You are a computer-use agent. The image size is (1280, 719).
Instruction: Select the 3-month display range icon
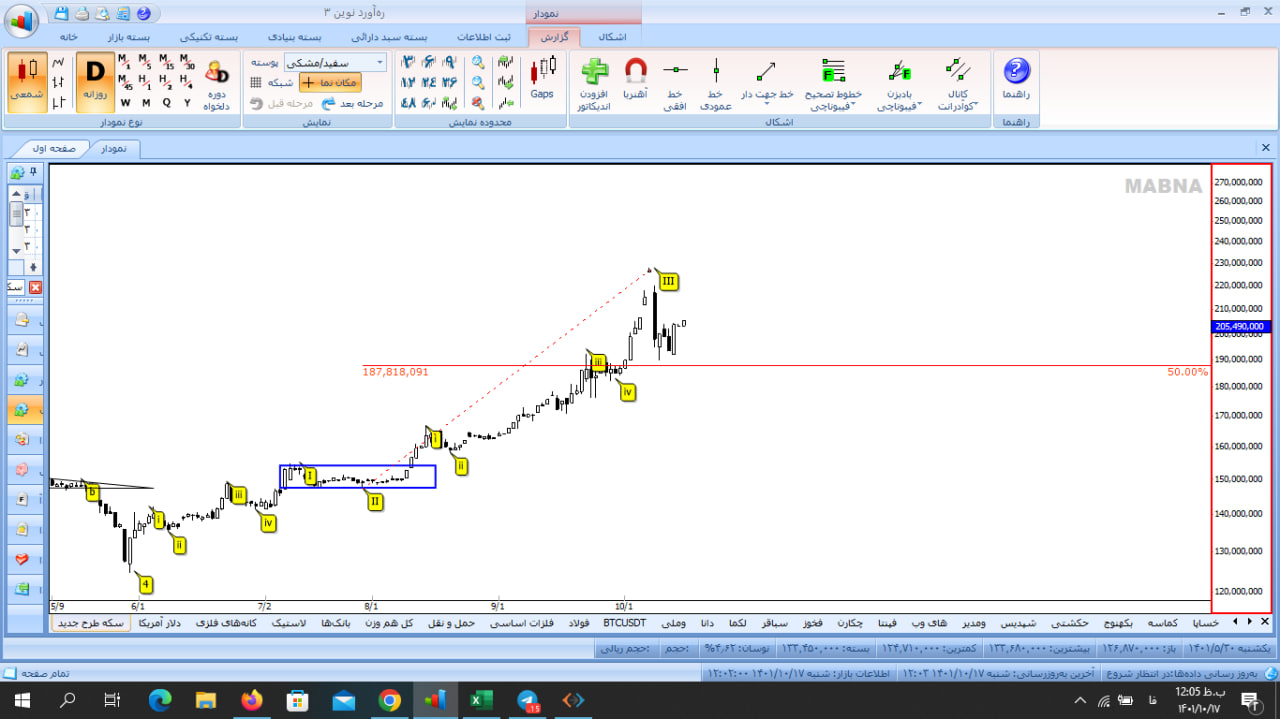click(408, 62)
